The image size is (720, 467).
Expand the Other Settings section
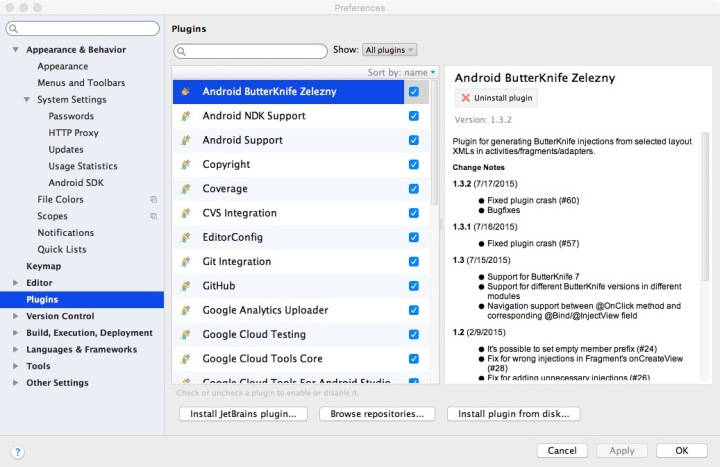coord(16,383)
